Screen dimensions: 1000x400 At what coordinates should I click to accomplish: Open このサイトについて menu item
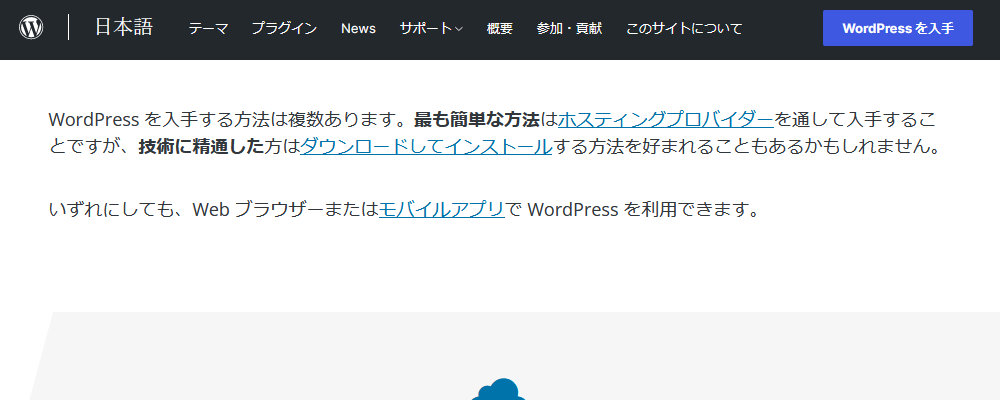[684, 28]
